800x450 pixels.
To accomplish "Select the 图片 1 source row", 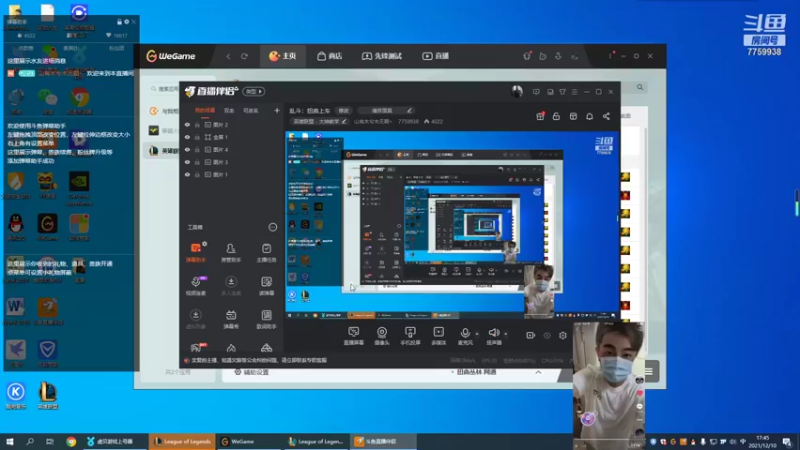I will (x=232, y=174).
